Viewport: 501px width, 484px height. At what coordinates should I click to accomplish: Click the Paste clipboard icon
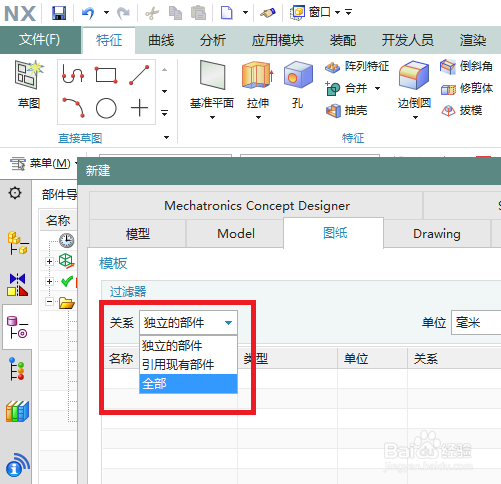[x=198, y=13]
